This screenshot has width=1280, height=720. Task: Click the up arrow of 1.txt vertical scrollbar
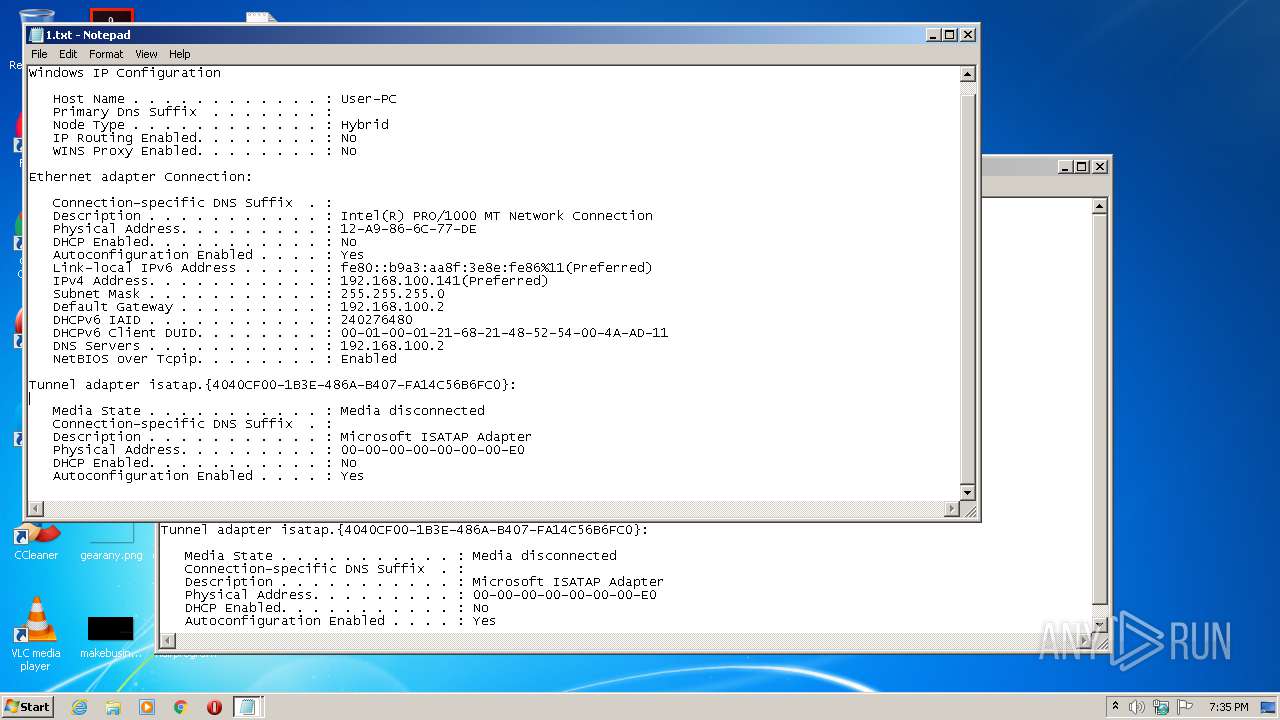(967, 74)
